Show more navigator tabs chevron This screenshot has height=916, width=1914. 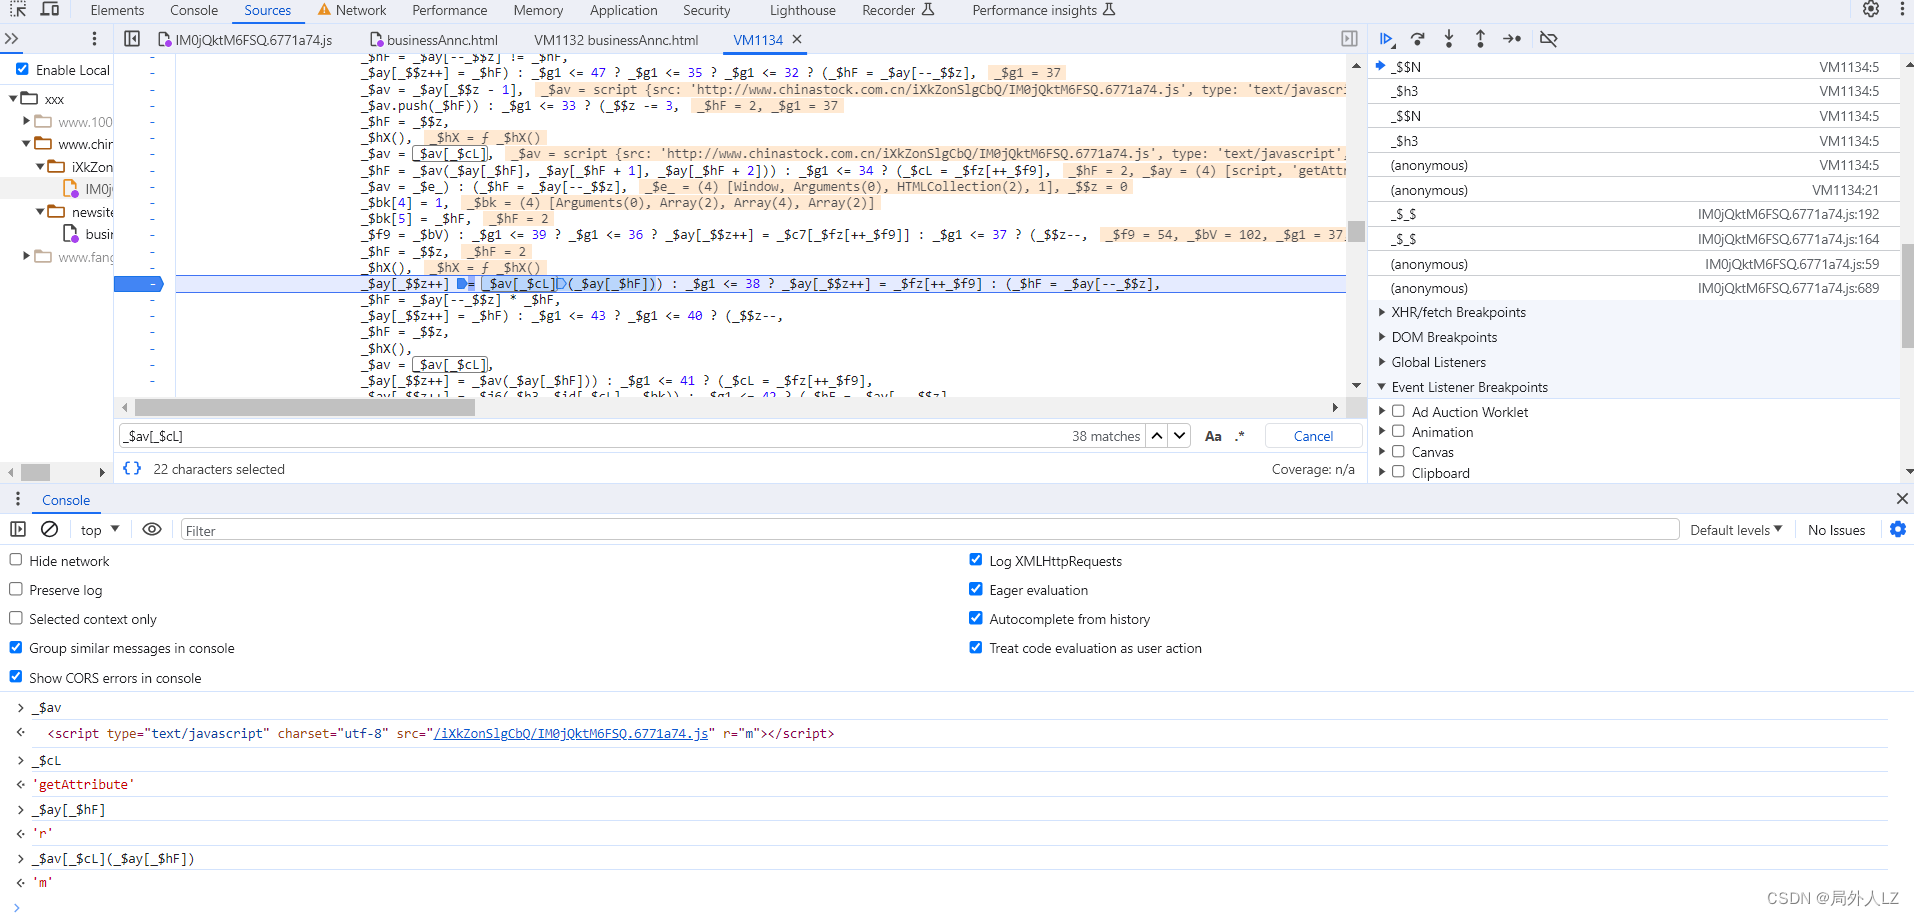pyautogui.click(x=12, y=39)
